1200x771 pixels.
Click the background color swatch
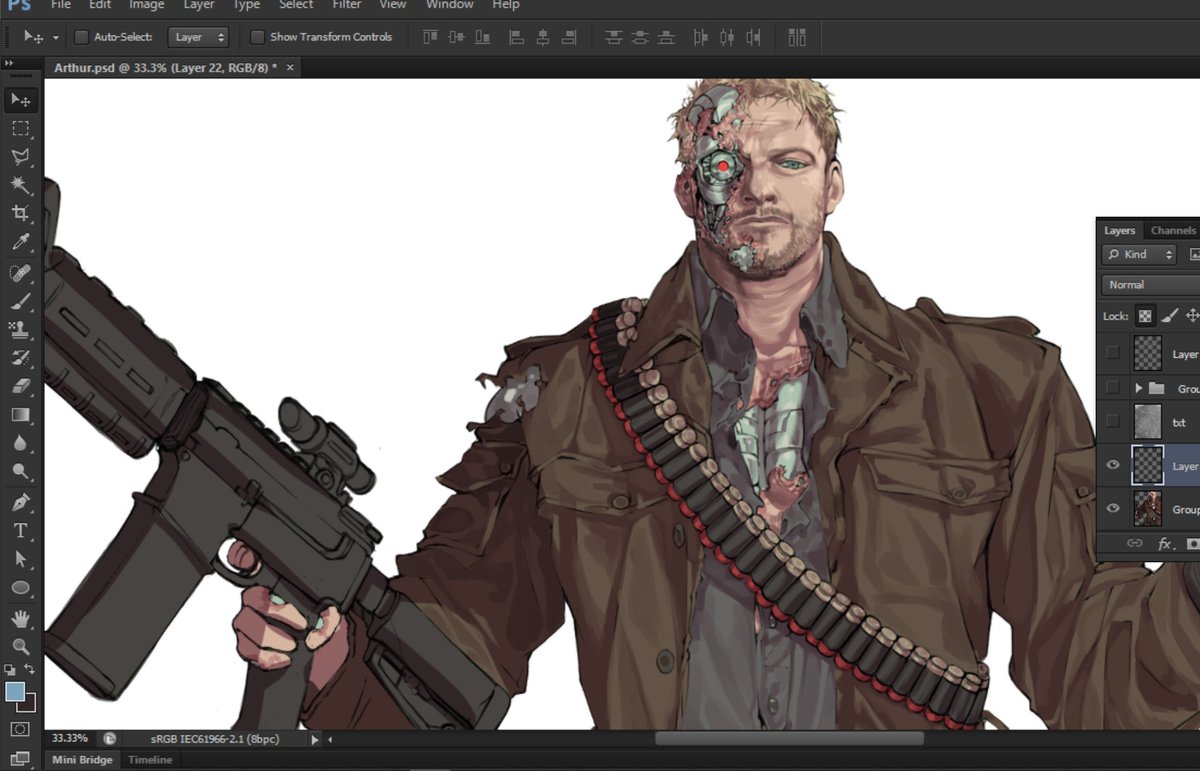tap(29, 706)
